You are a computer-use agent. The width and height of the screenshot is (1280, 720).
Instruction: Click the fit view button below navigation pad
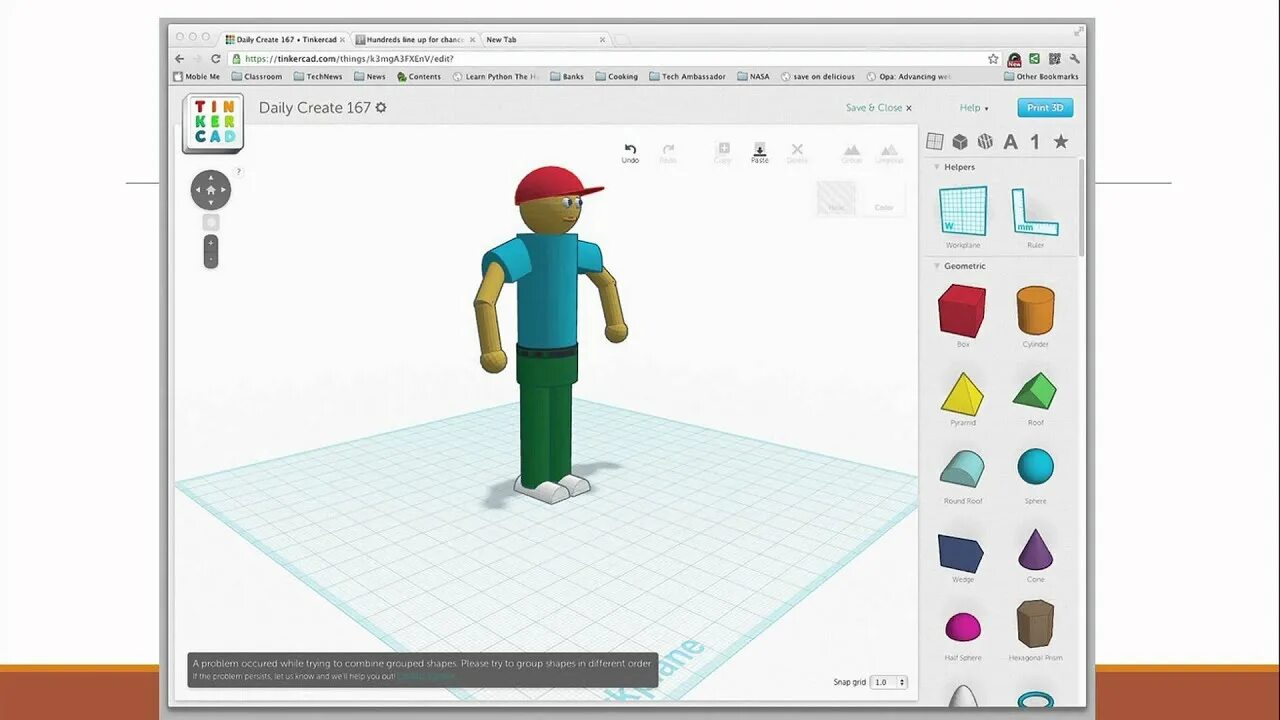coord(211,222)
